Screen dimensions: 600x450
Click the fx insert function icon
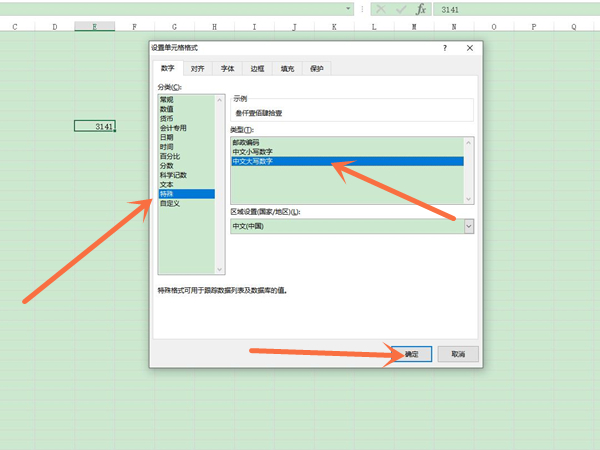tap(421, 9)
